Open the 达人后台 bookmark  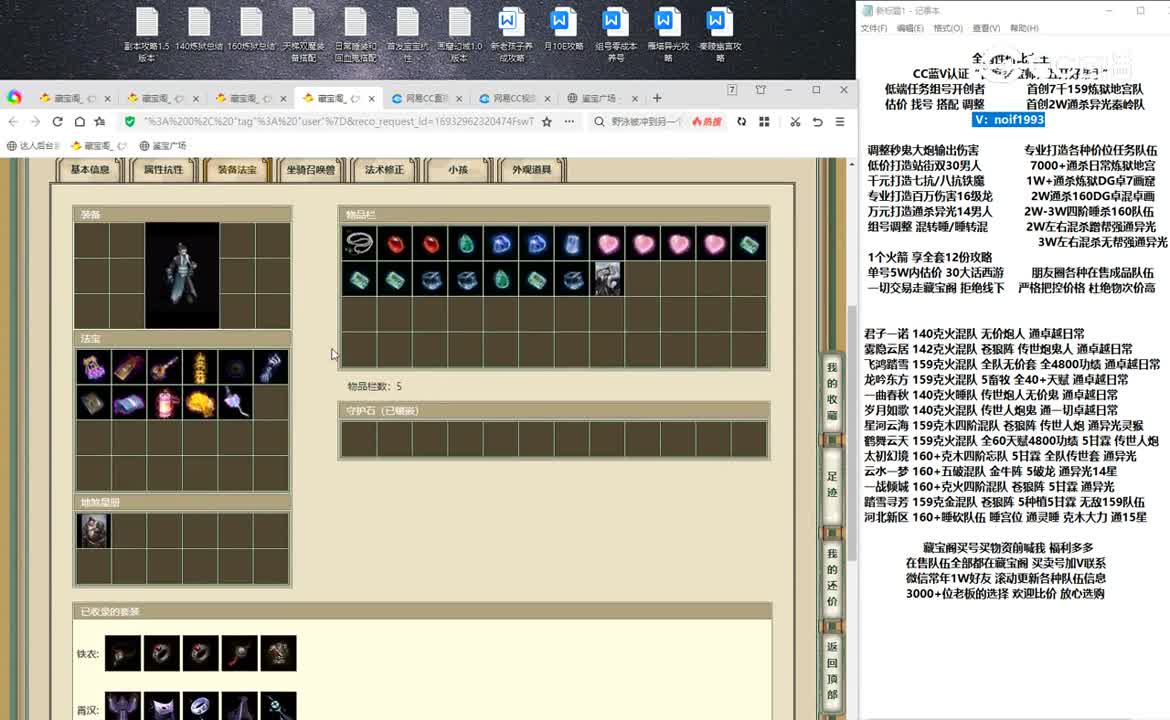pyautogui.click(x=33, y=145)
